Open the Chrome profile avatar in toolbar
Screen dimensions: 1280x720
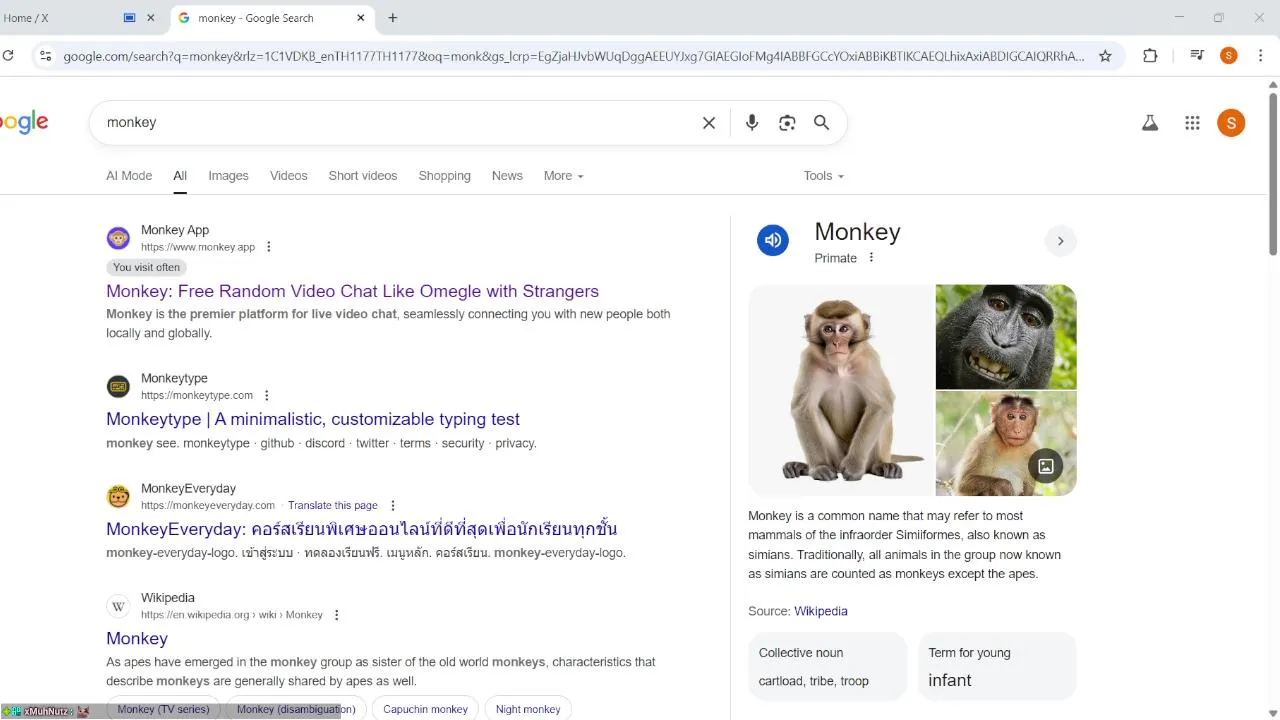click(1229, 56)
